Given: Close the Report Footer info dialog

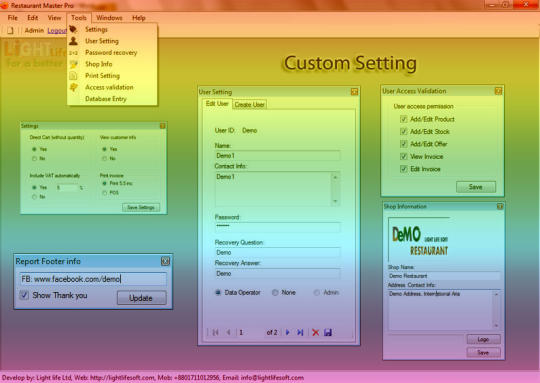Looking at the screenshot, I should [165, 261].
